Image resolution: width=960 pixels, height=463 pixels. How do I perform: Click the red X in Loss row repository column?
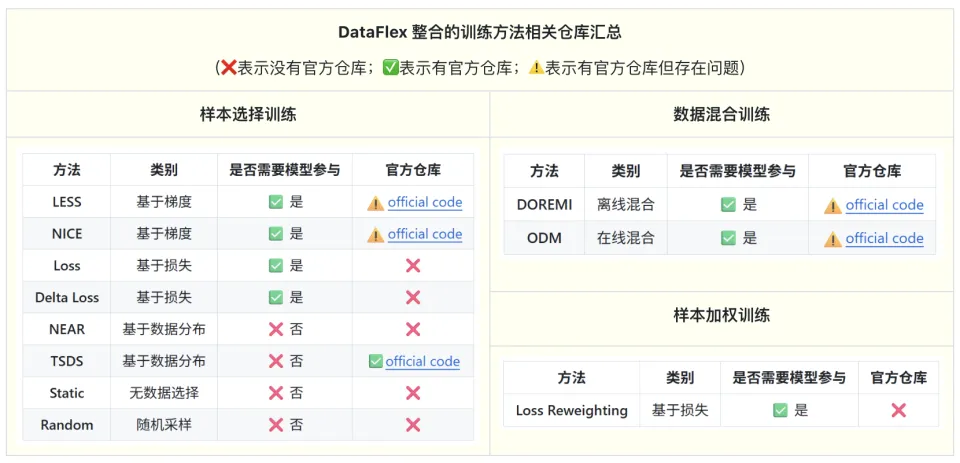coord(413,266)
